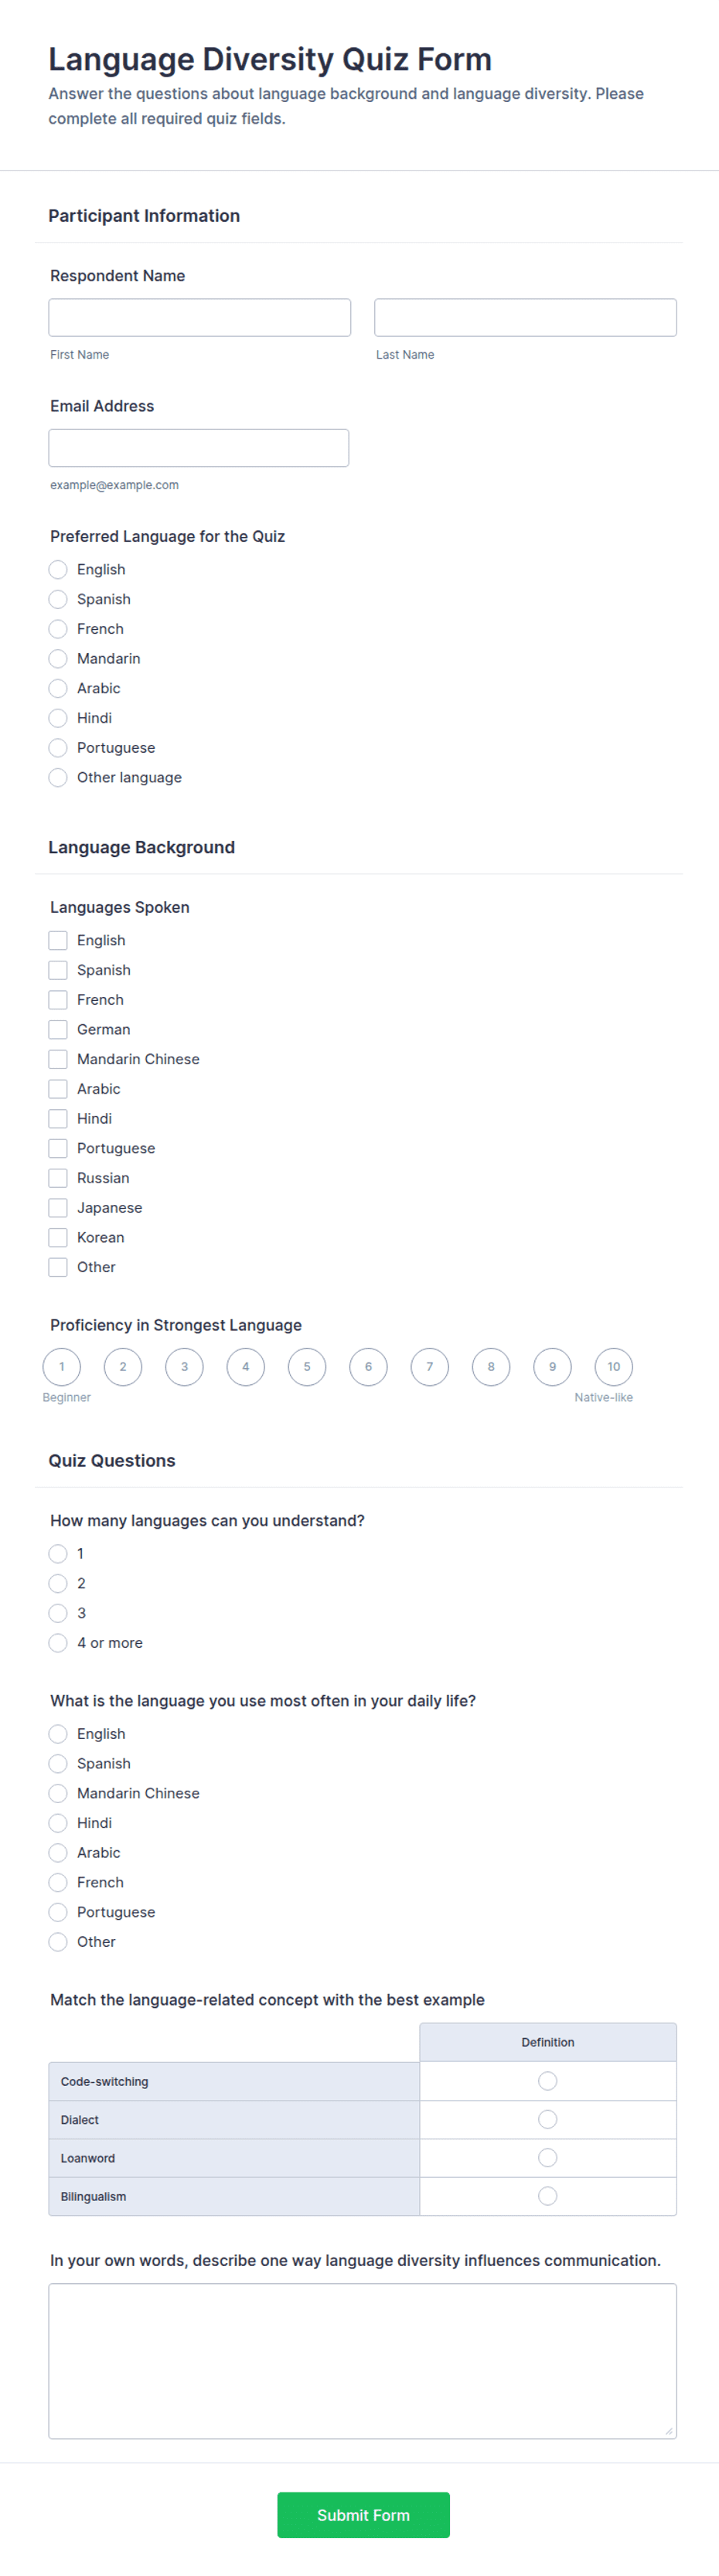Screen dimensions: 719x2576
Task: Click the Submit Form button
Action: coord(363,2515)
